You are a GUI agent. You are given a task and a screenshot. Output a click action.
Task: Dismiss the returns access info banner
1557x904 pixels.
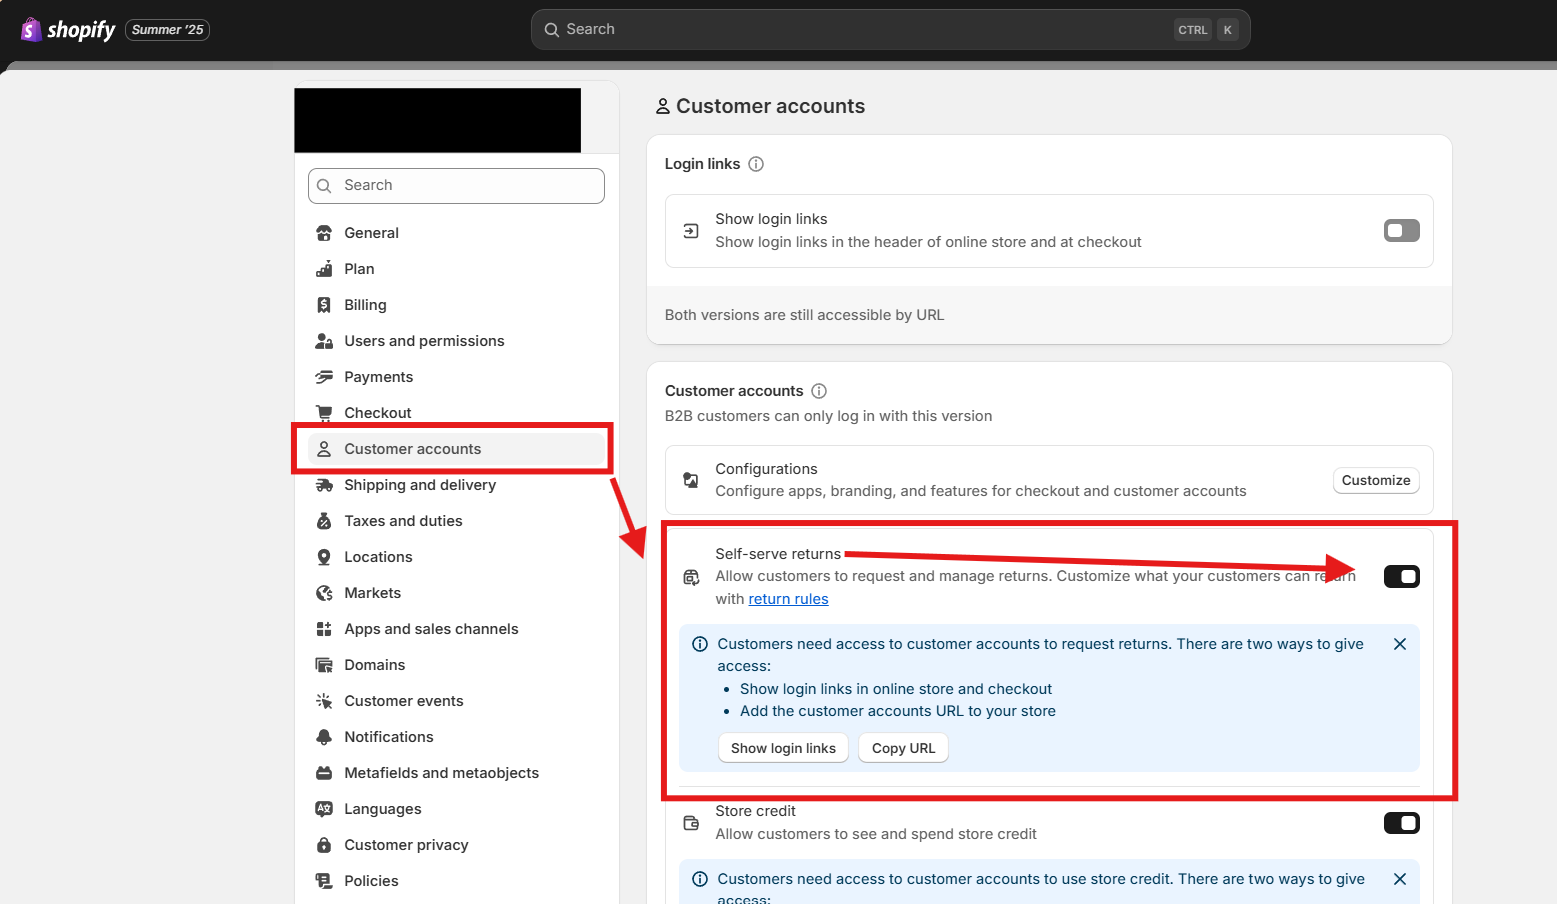(1400, 644)
